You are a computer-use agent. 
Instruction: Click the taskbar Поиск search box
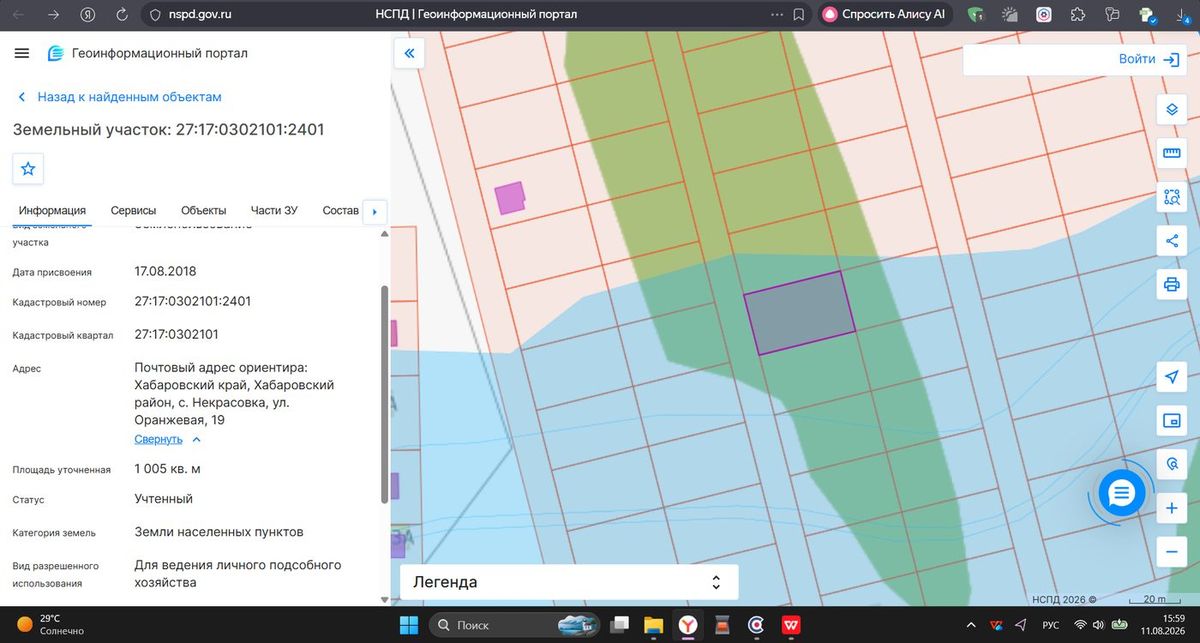[516, 625]
